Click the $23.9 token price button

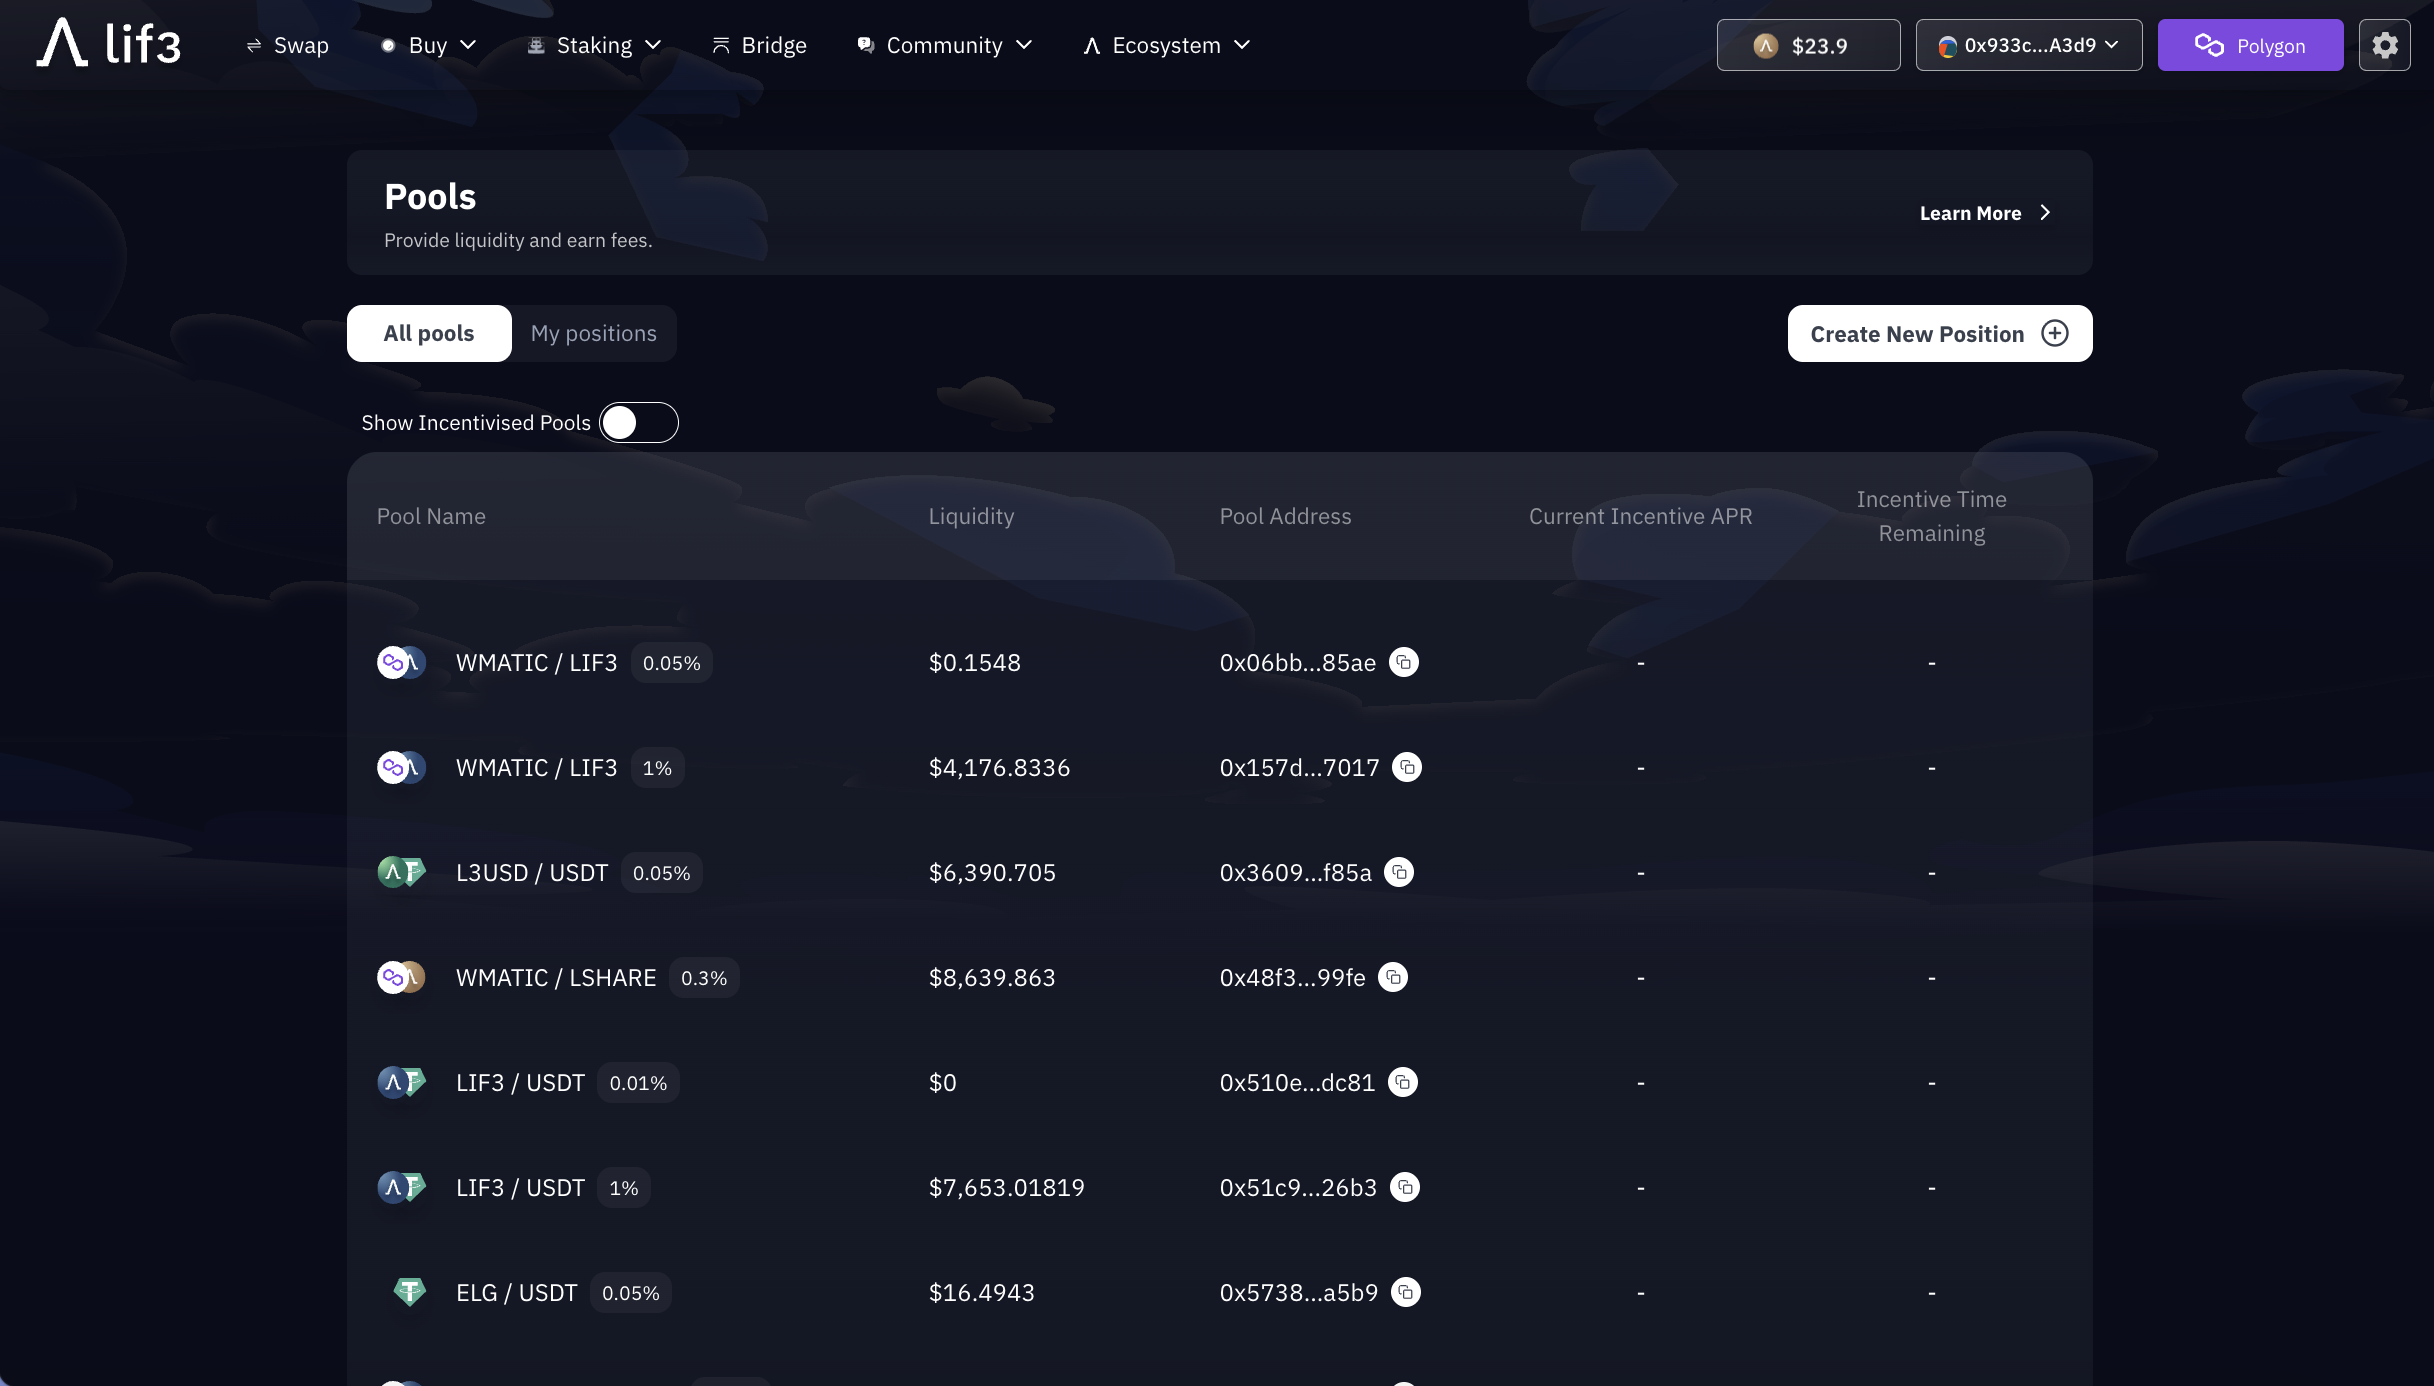click(x=1808, y=45)
